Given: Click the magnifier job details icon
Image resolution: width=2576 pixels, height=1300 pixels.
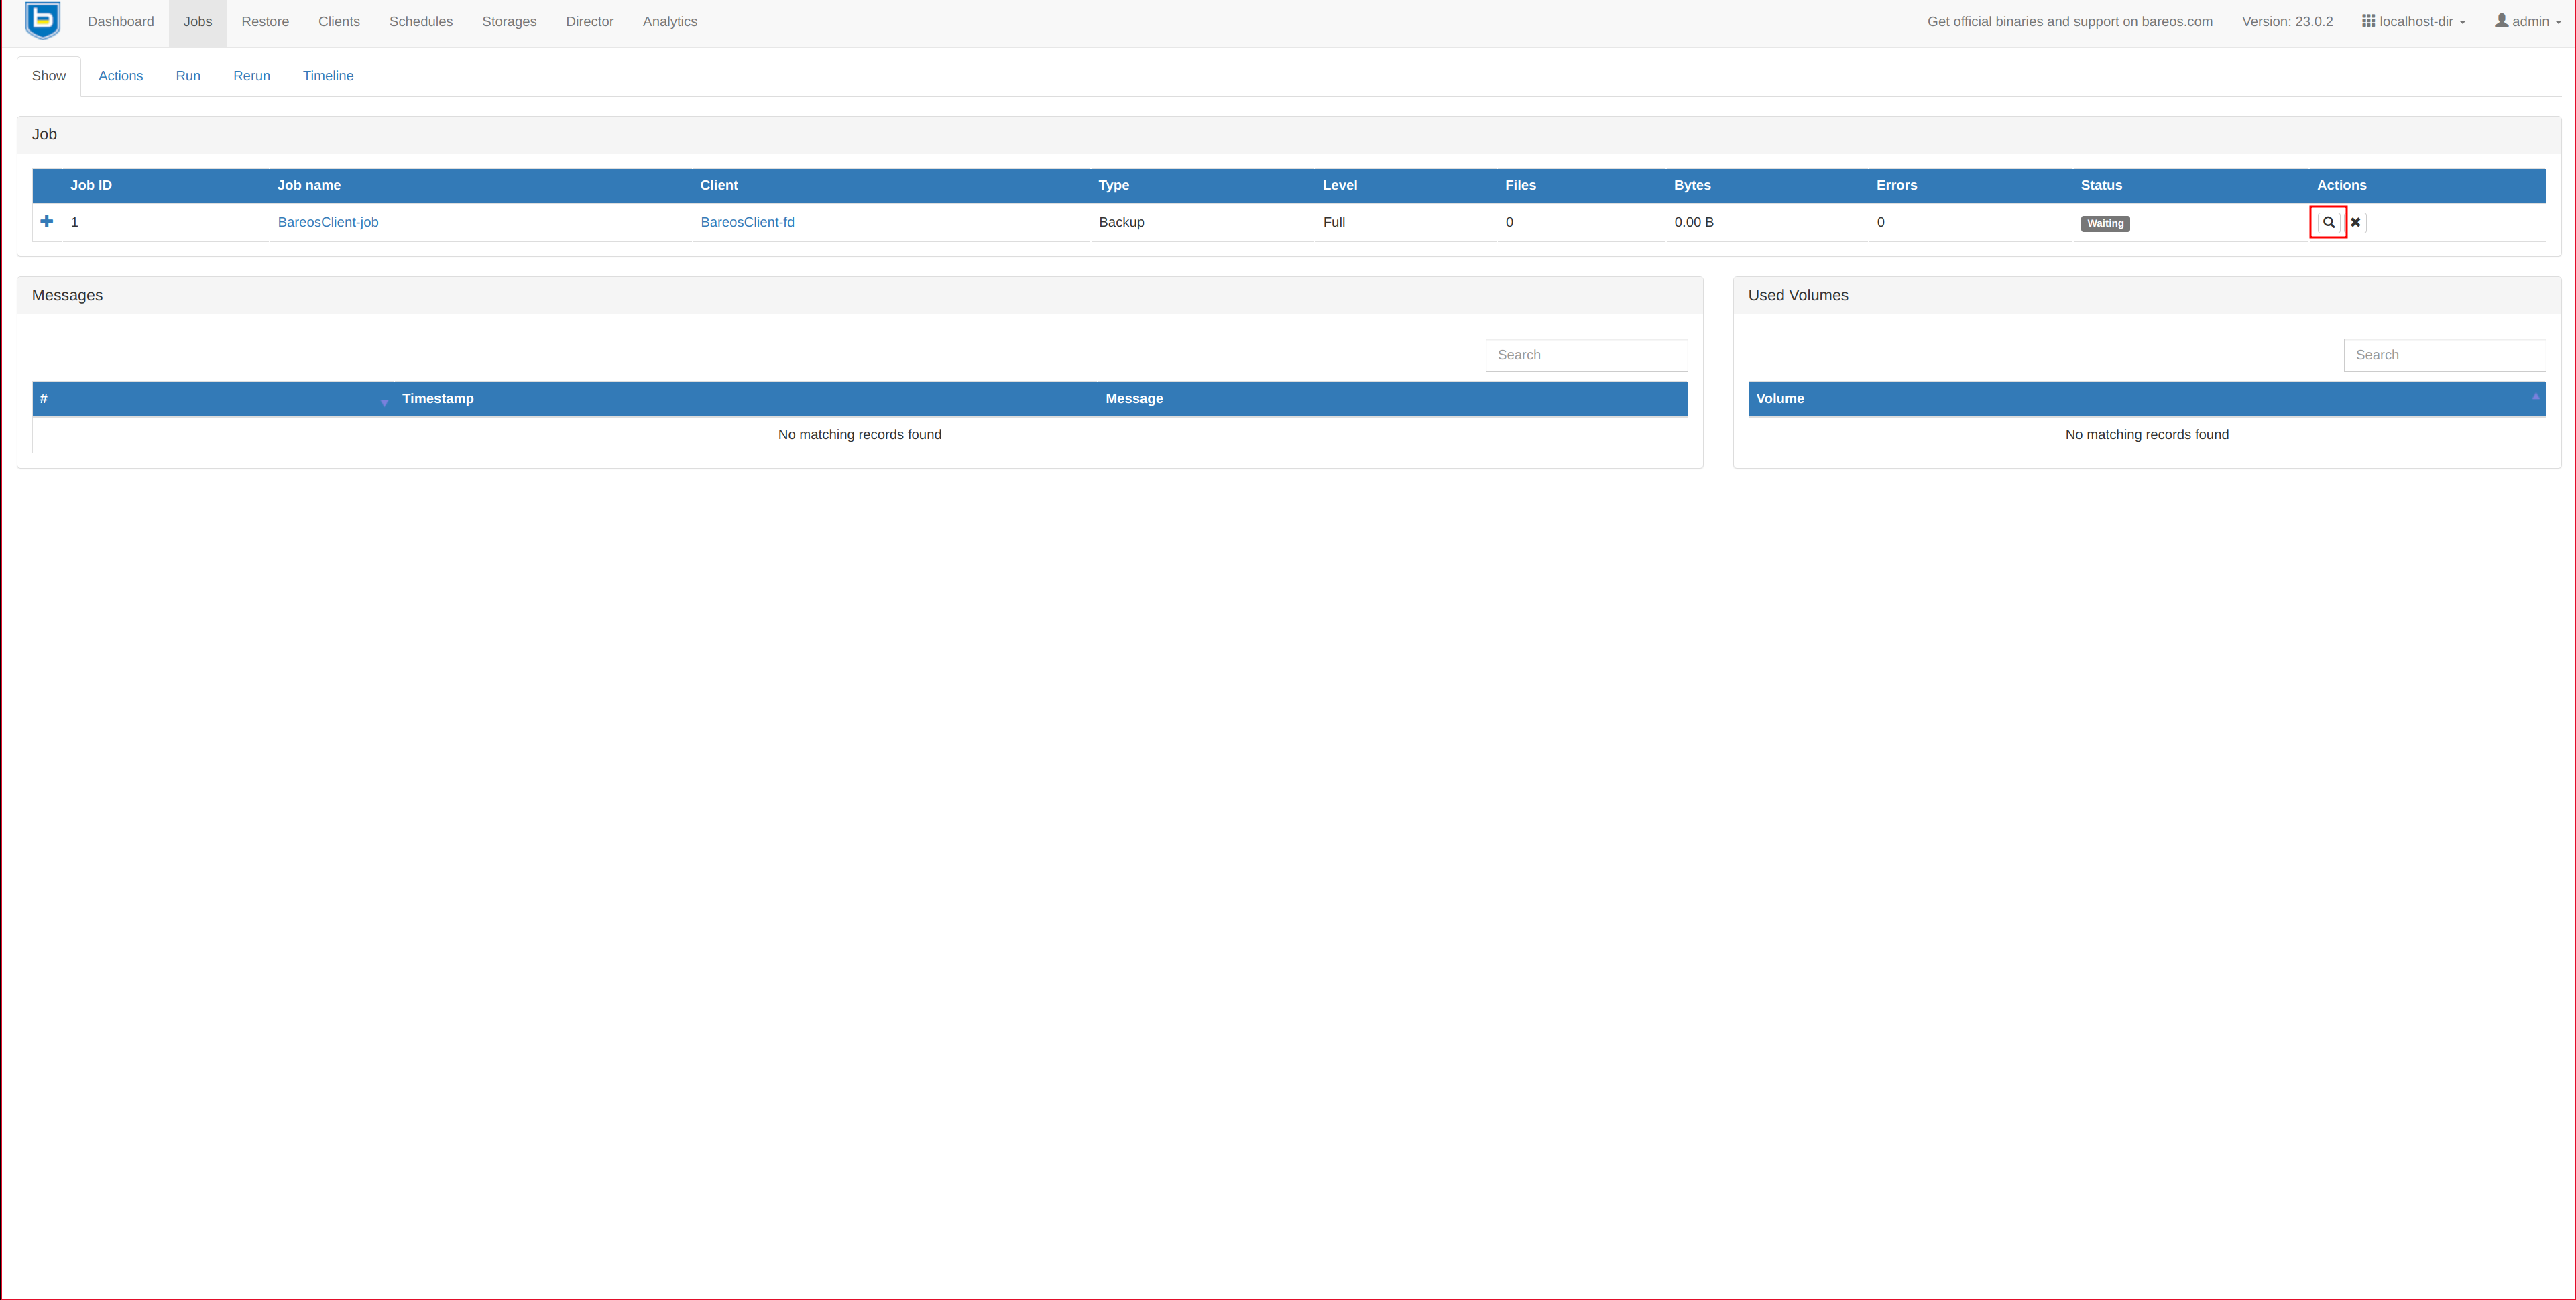Looking at the screenshot, I should click(2328, 222).
